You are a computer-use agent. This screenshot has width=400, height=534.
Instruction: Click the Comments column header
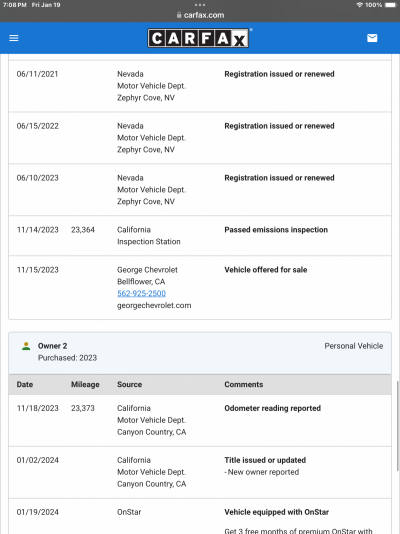click(x=244, y=384)
